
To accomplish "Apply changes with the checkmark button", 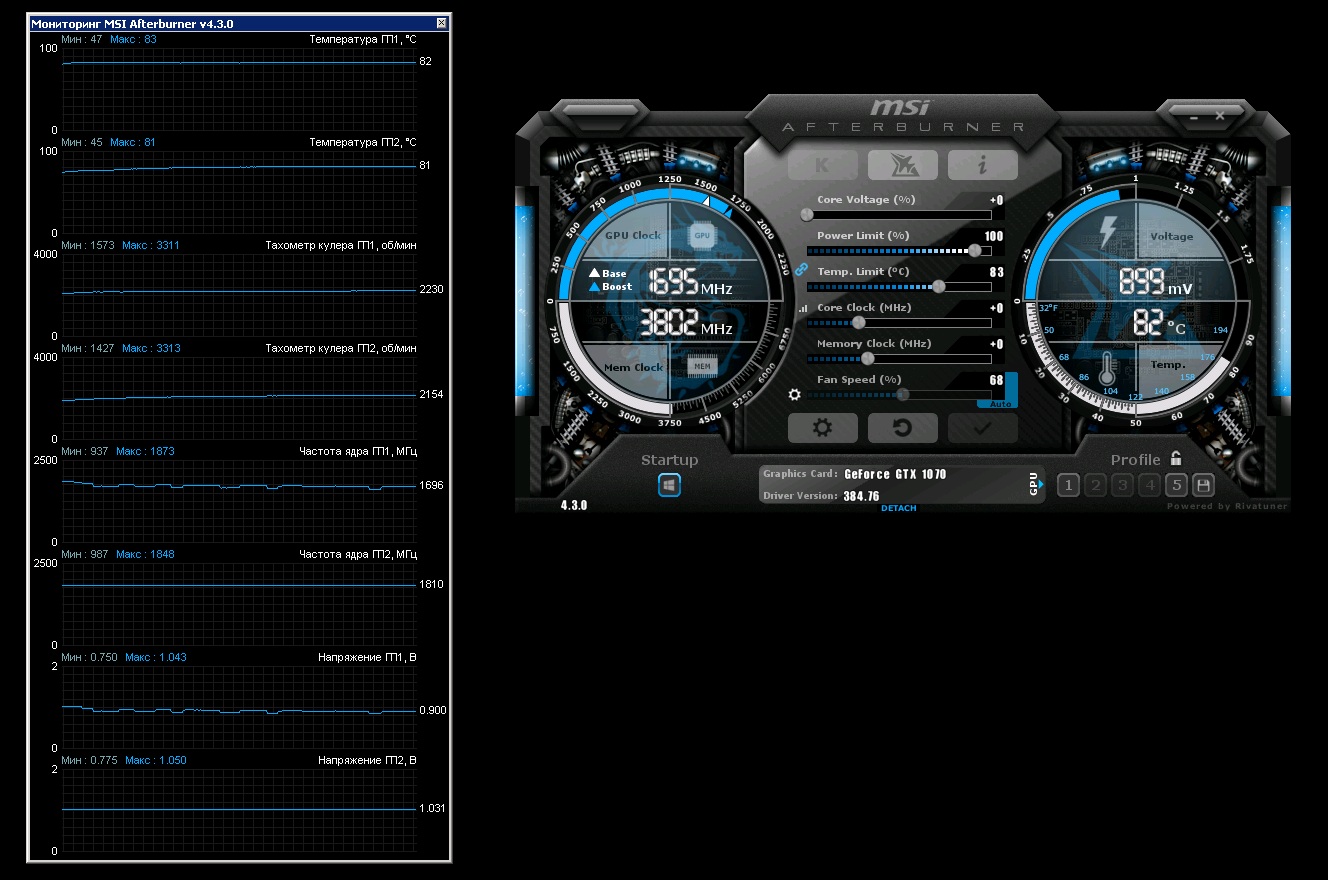I will (982, 428).
